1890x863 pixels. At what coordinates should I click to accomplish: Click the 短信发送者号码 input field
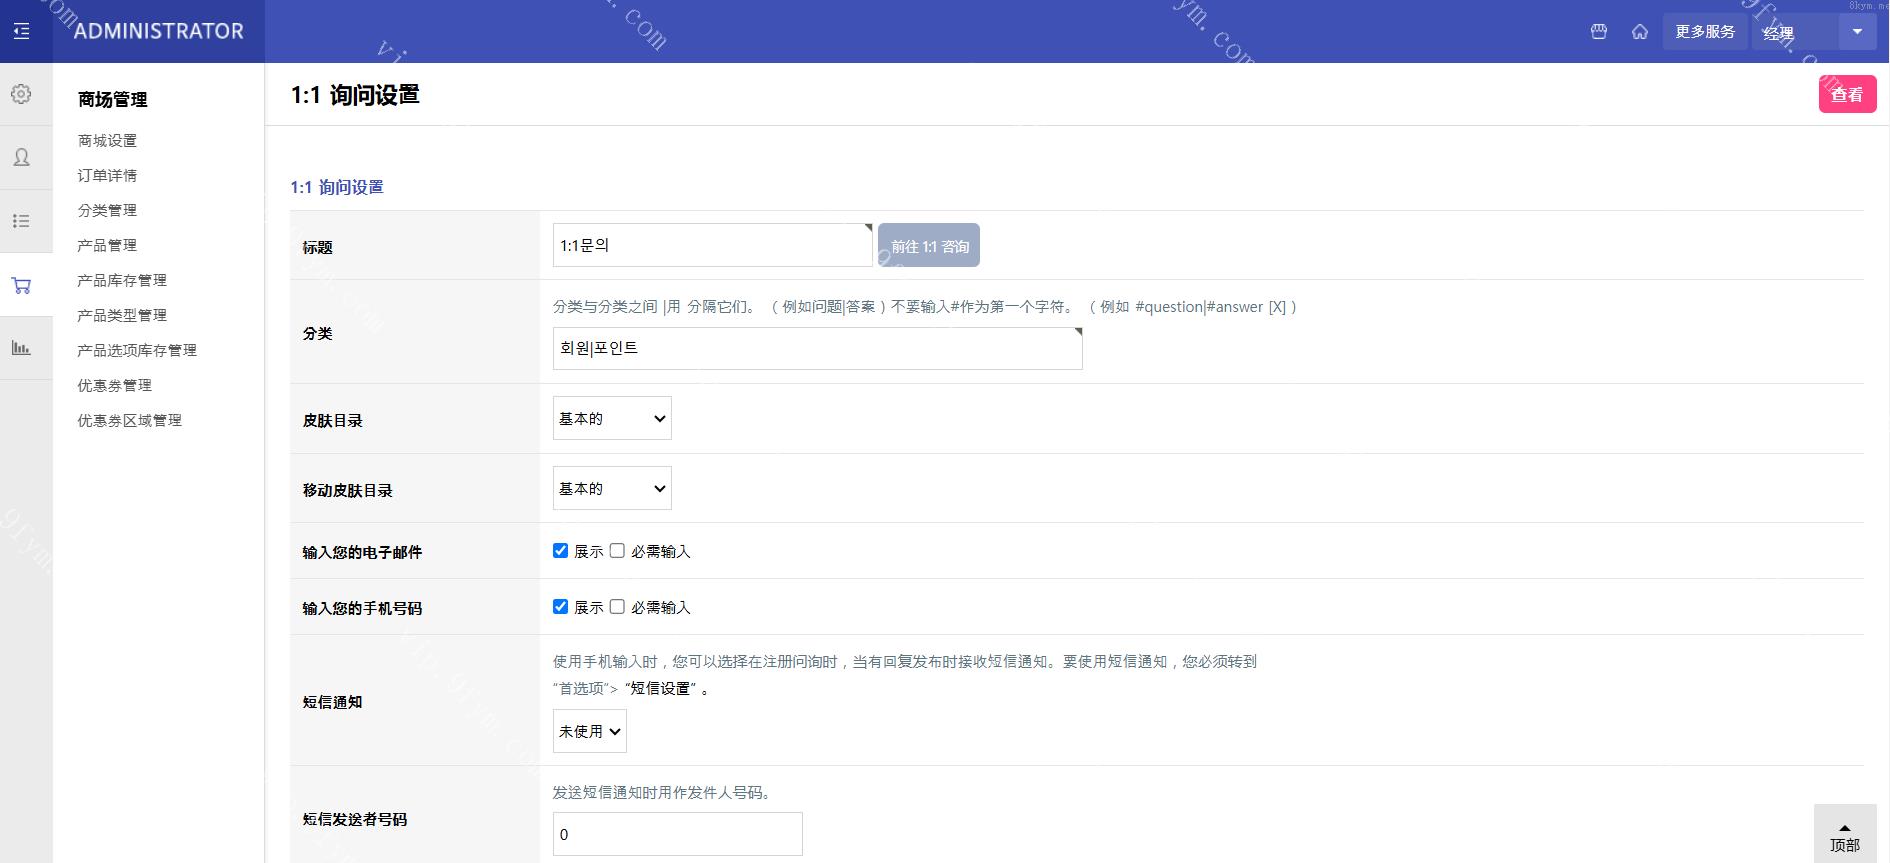pos(677,834)
